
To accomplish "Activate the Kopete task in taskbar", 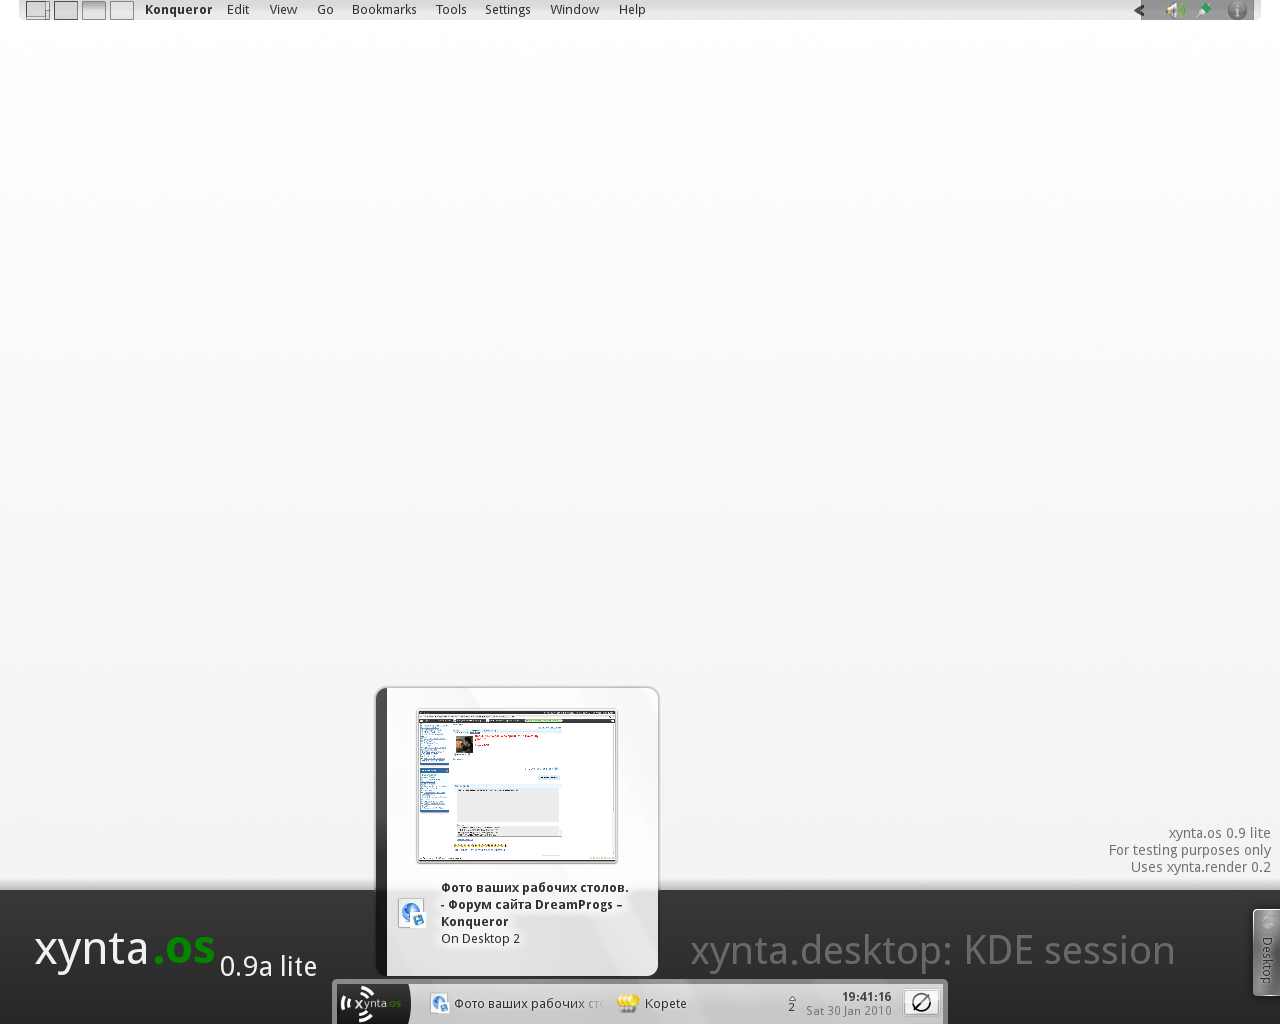I will point(652,1003).
